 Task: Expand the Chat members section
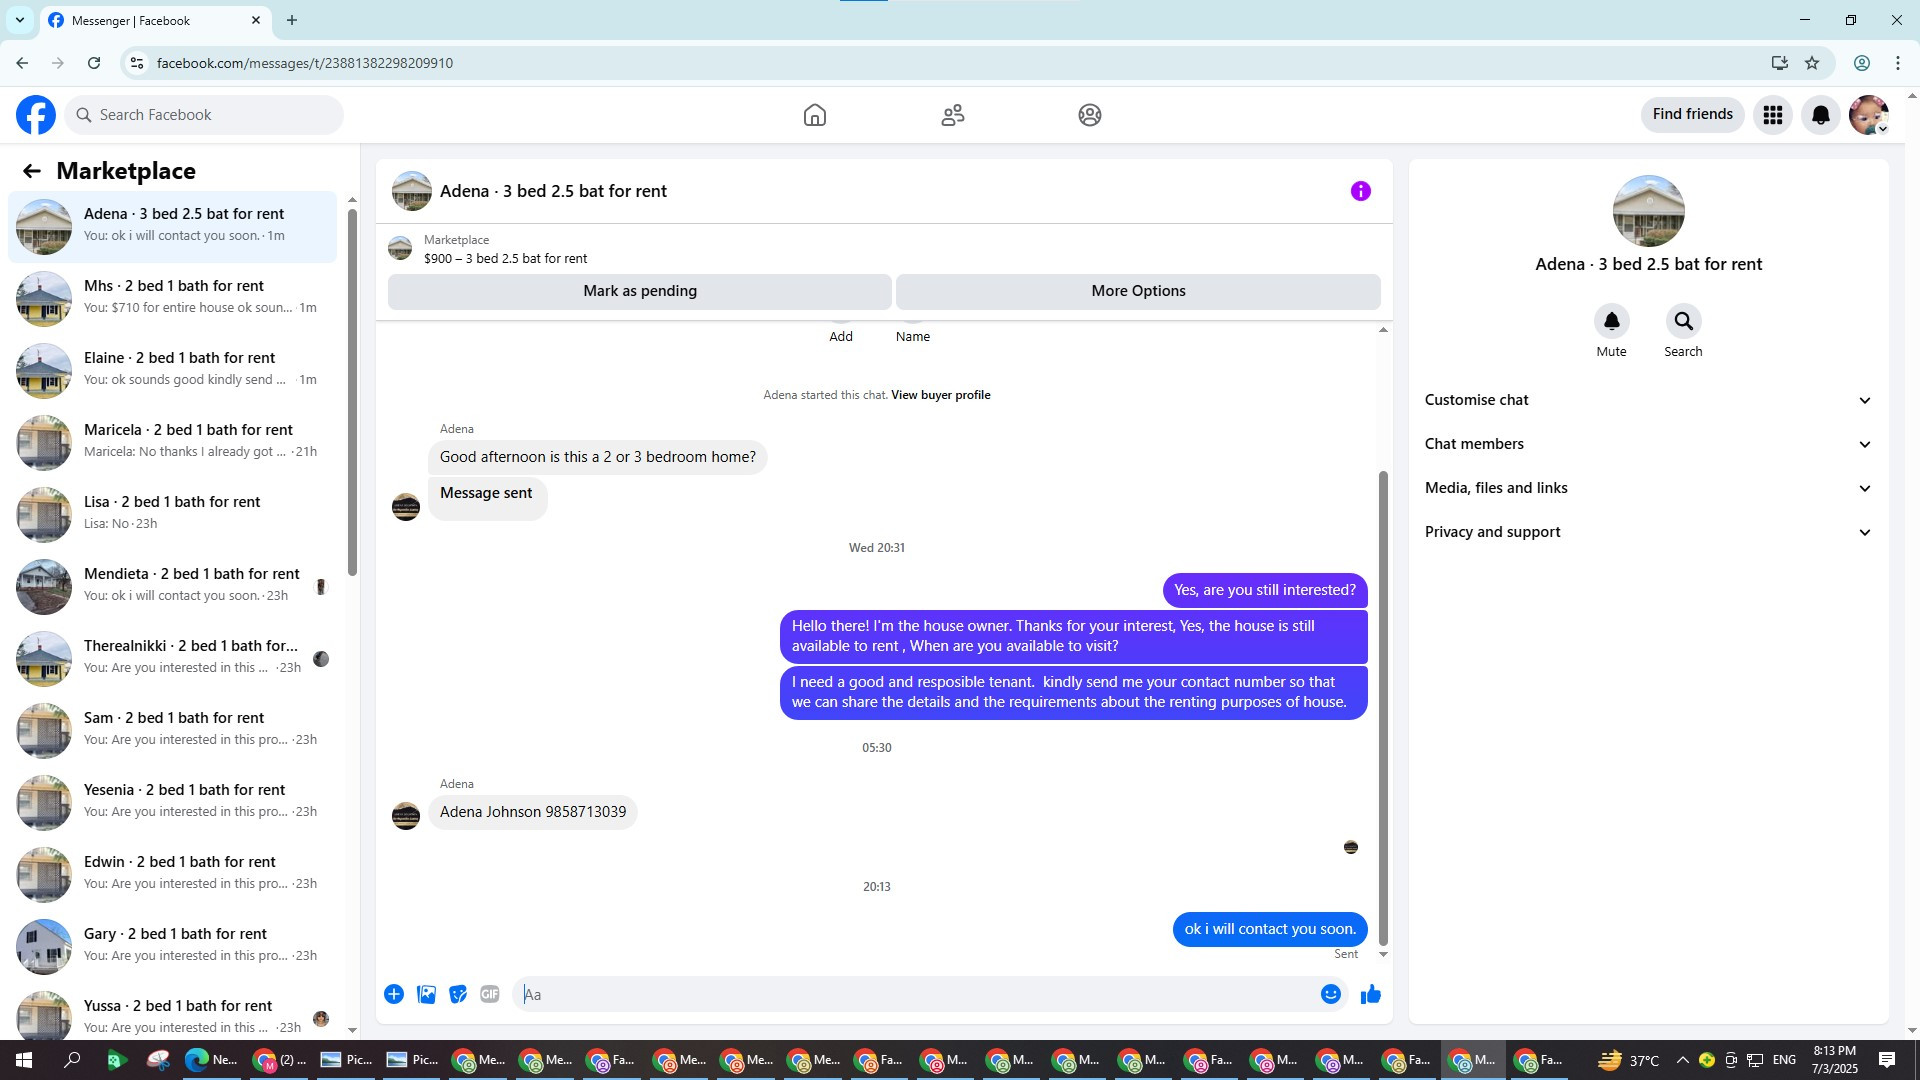[1648, 444]
